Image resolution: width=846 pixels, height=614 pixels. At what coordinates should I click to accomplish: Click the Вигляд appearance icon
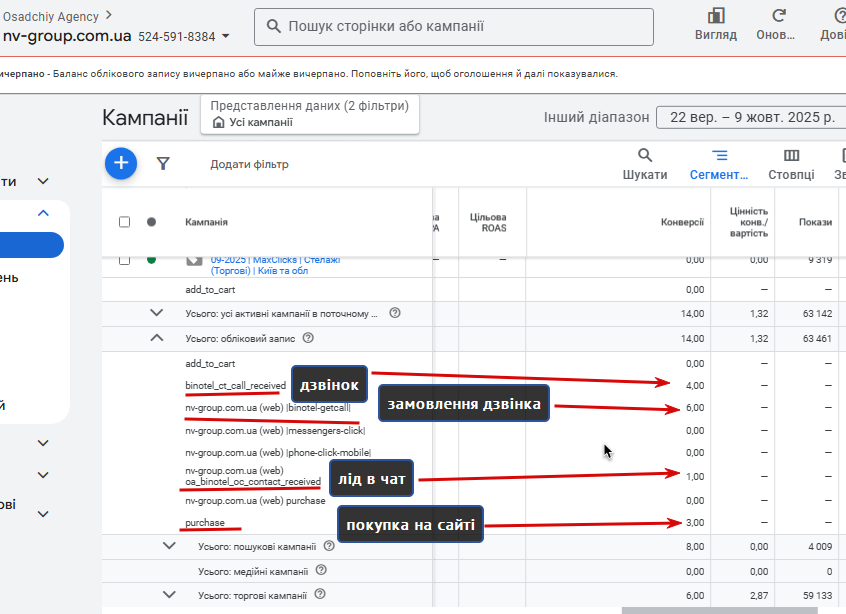pos(715,24)
